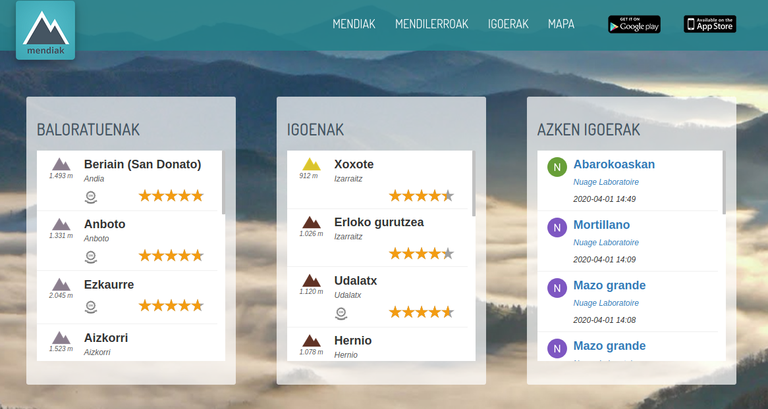Click the mendiak logo icon
This screenshot has width=768, height=409.
tap(46, 30)
